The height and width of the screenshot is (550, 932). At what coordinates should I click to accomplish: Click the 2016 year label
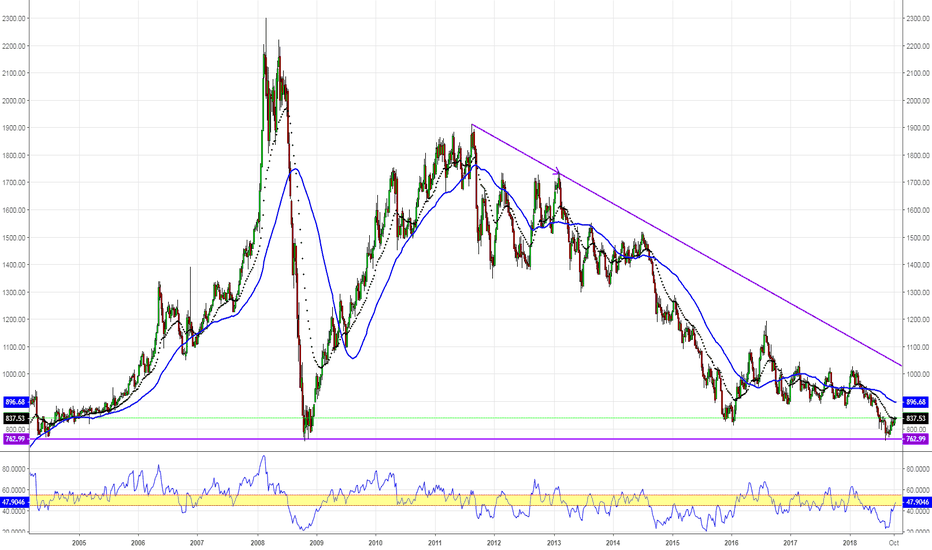(x=731, y=542)
